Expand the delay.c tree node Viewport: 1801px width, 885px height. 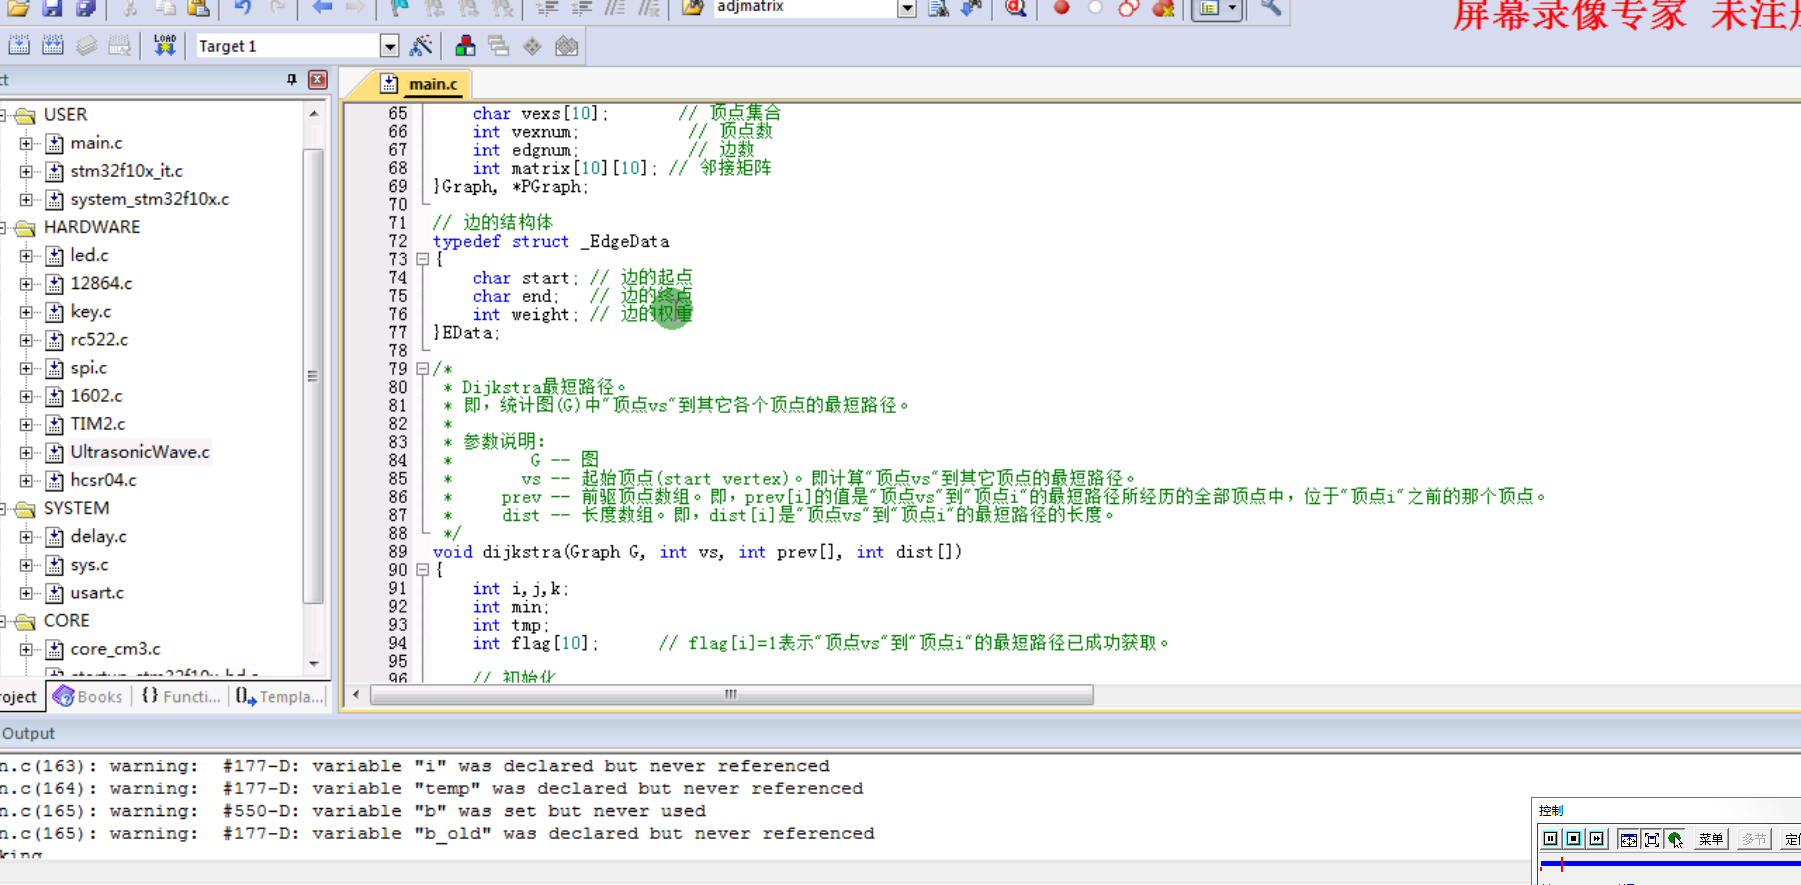[x=26, y=537]
